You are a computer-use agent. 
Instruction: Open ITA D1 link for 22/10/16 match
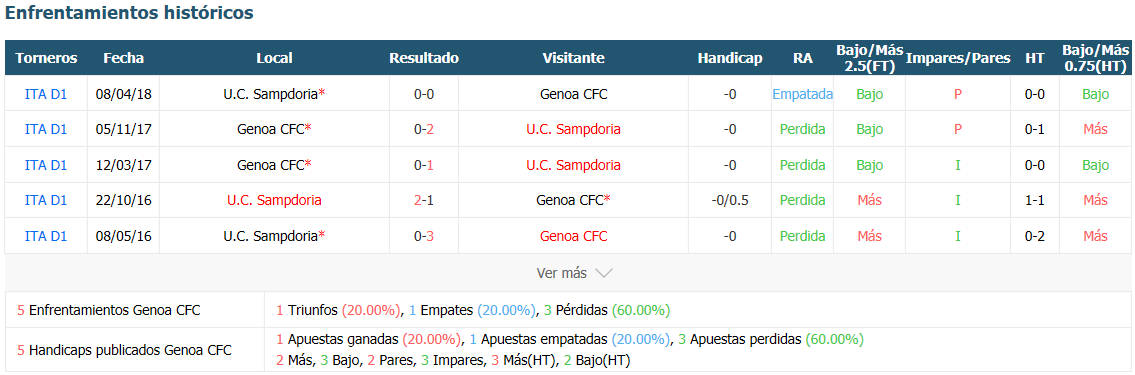(x=46, y=200)
